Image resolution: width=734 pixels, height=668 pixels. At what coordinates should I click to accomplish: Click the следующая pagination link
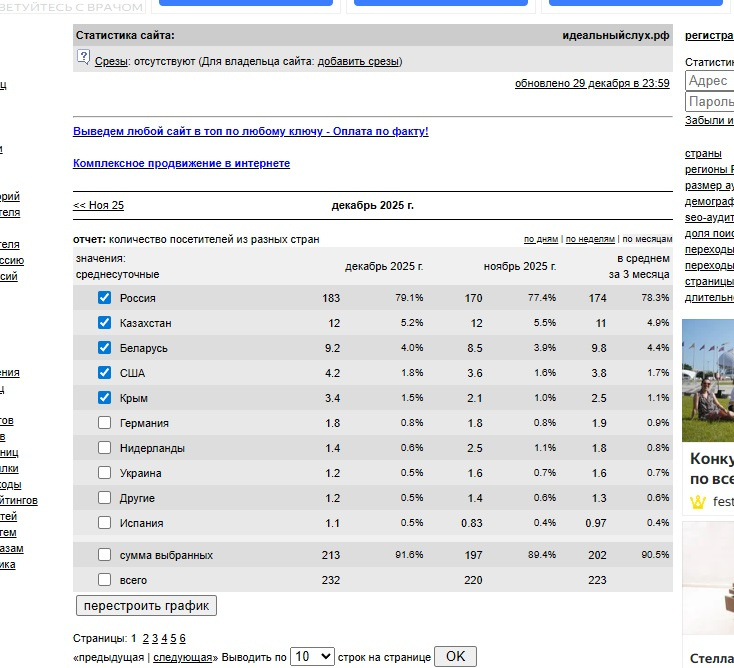[x=183, y=657]
